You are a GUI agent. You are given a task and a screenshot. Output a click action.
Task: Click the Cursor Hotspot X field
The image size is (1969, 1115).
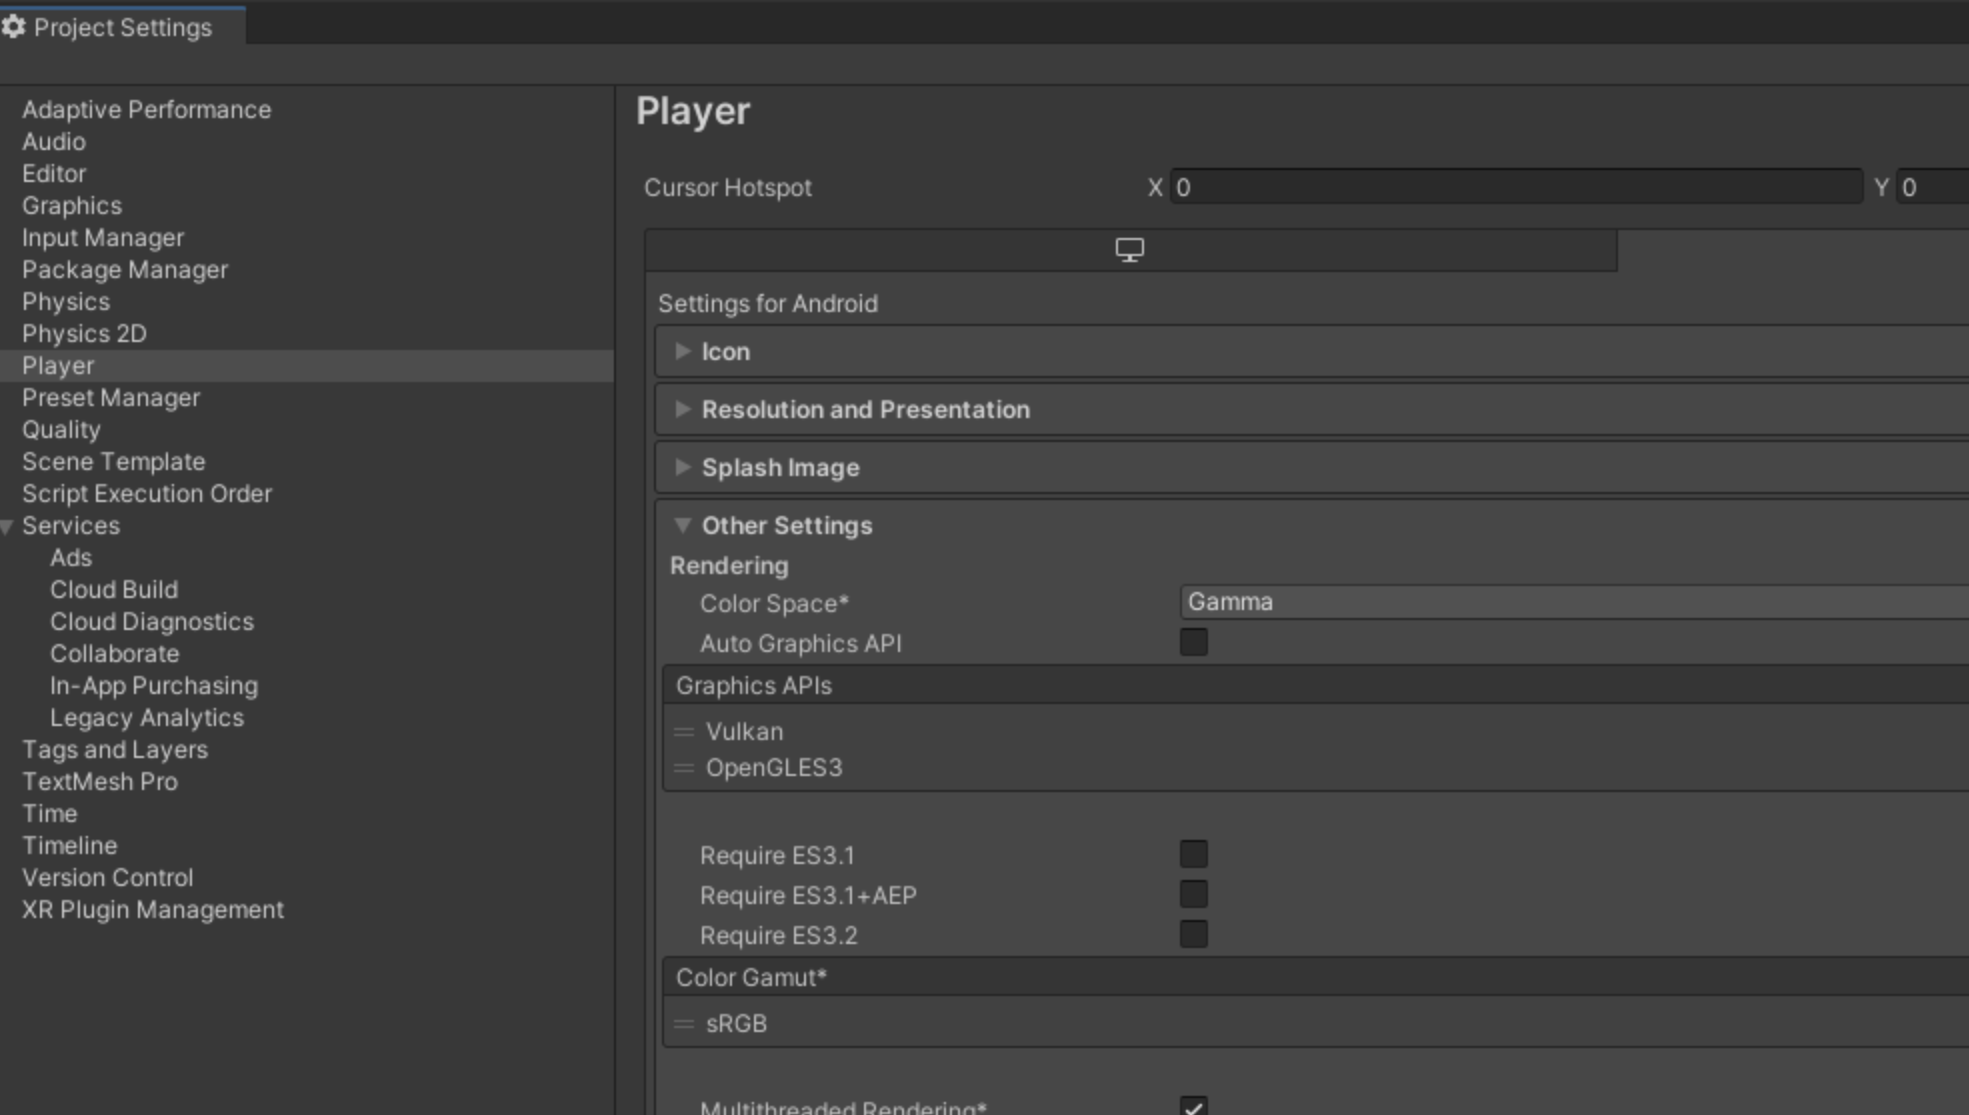[1515, 187]
